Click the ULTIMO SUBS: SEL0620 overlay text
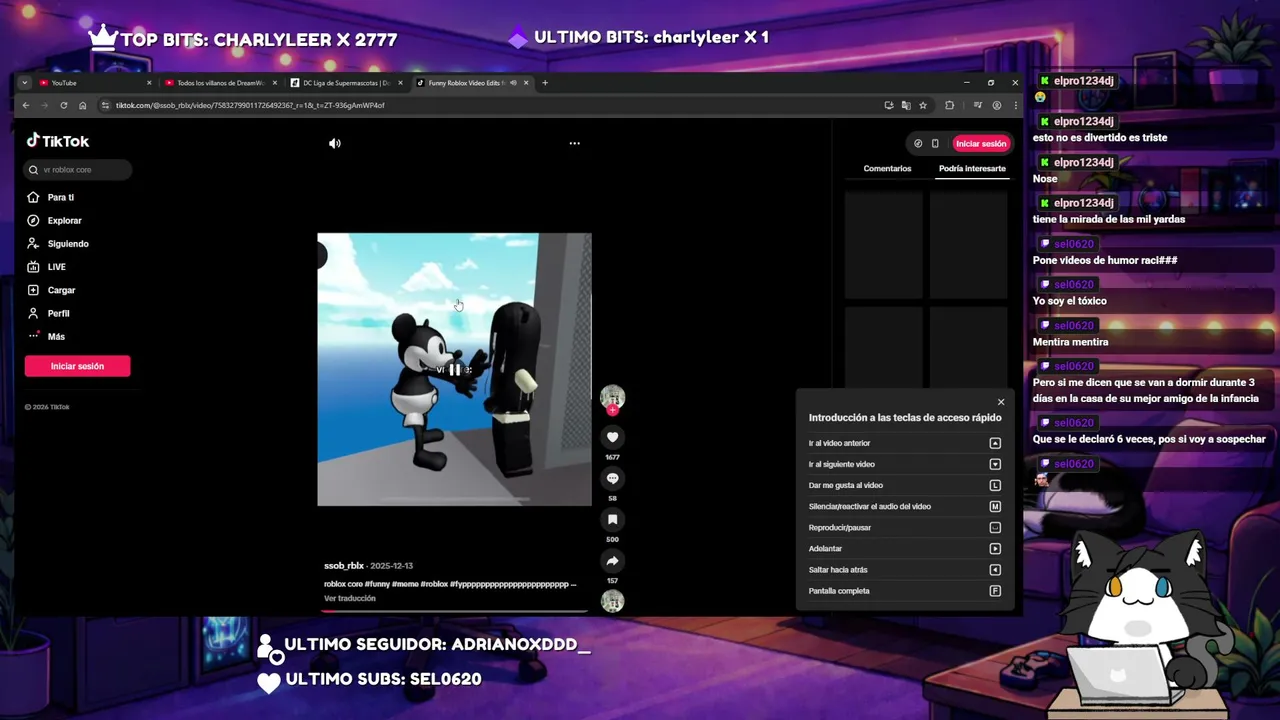 [383, 679]
